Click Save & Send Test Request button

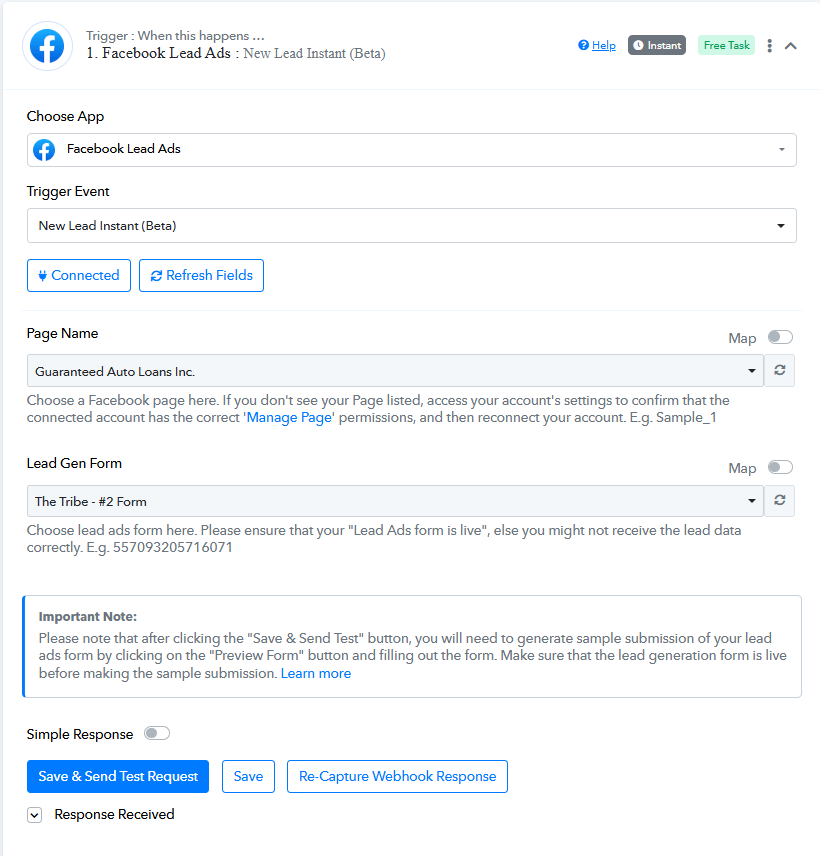tap(118, 776)
